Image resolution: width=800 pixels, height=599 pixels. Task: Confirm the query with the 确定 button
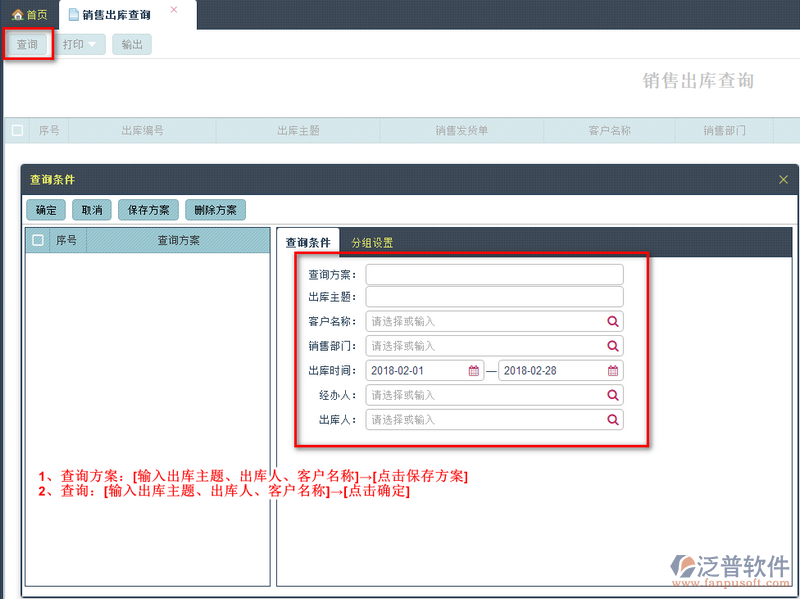point(45,210)
